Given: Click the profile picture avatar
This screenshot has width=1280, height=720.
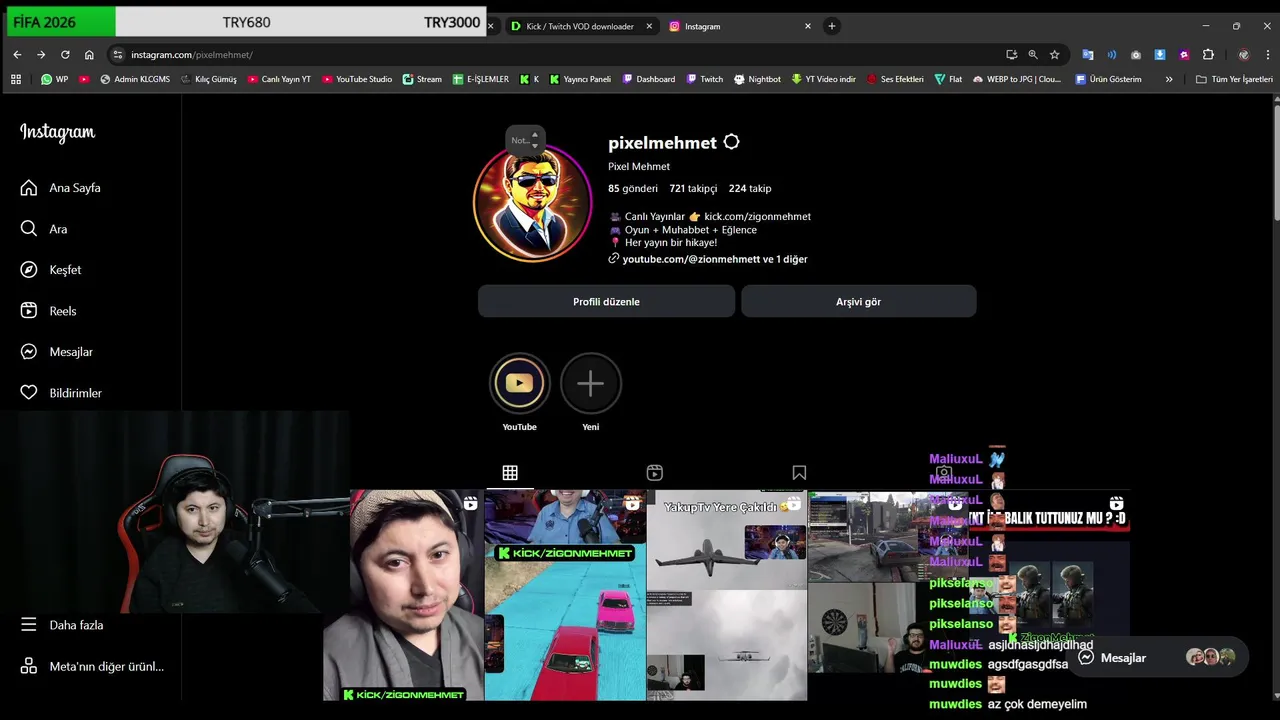Looking at the screenshot, I should pos(532,203).
